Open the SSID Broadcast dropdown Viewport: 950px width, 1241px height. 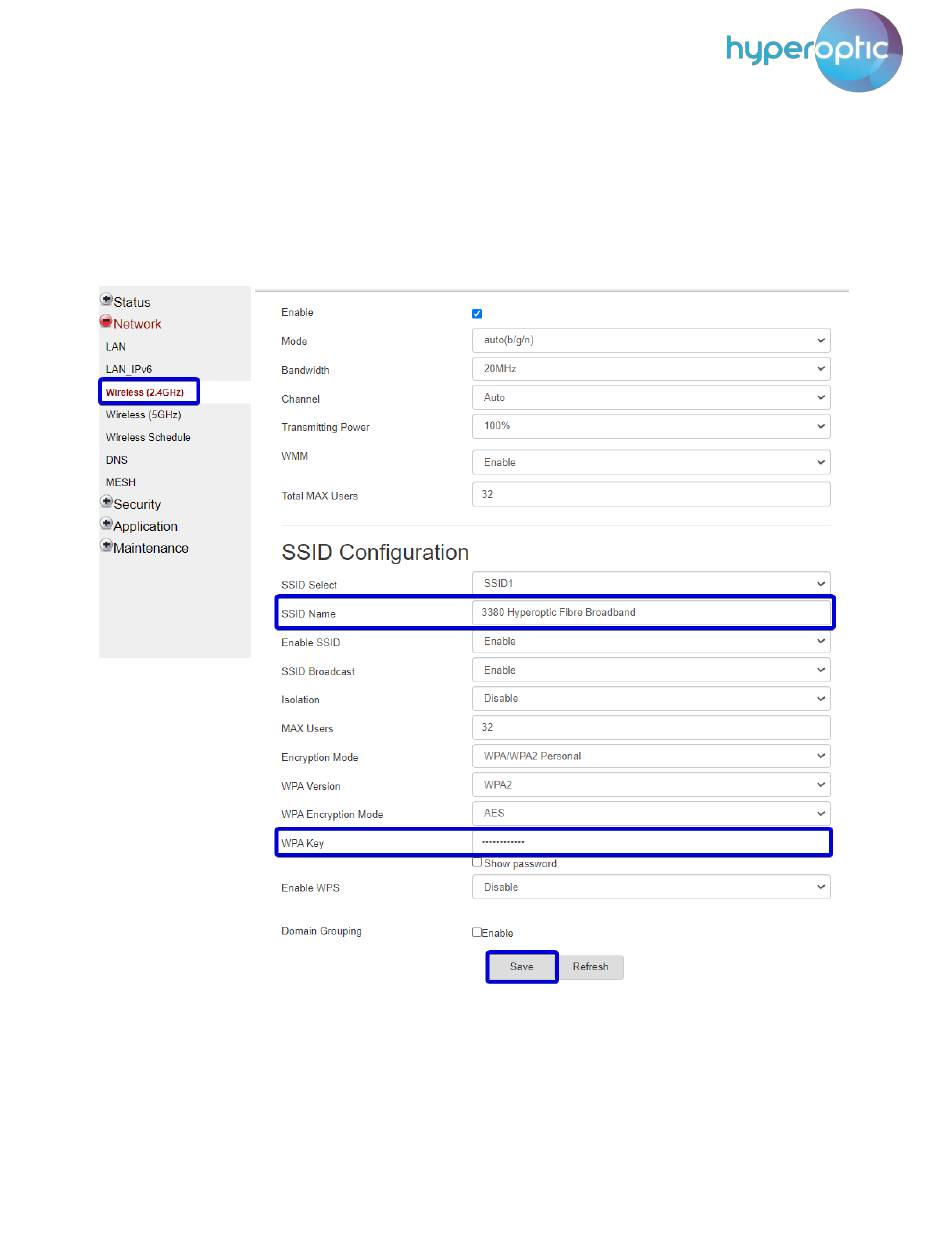pos(651,670)
